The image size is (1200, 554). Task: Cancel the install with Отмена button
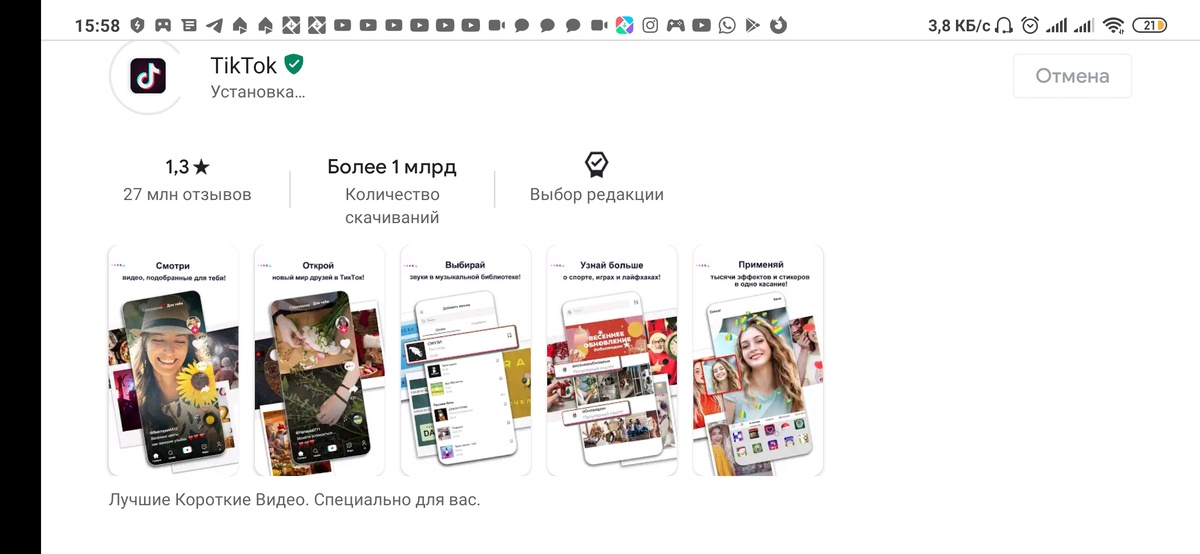1072,76
